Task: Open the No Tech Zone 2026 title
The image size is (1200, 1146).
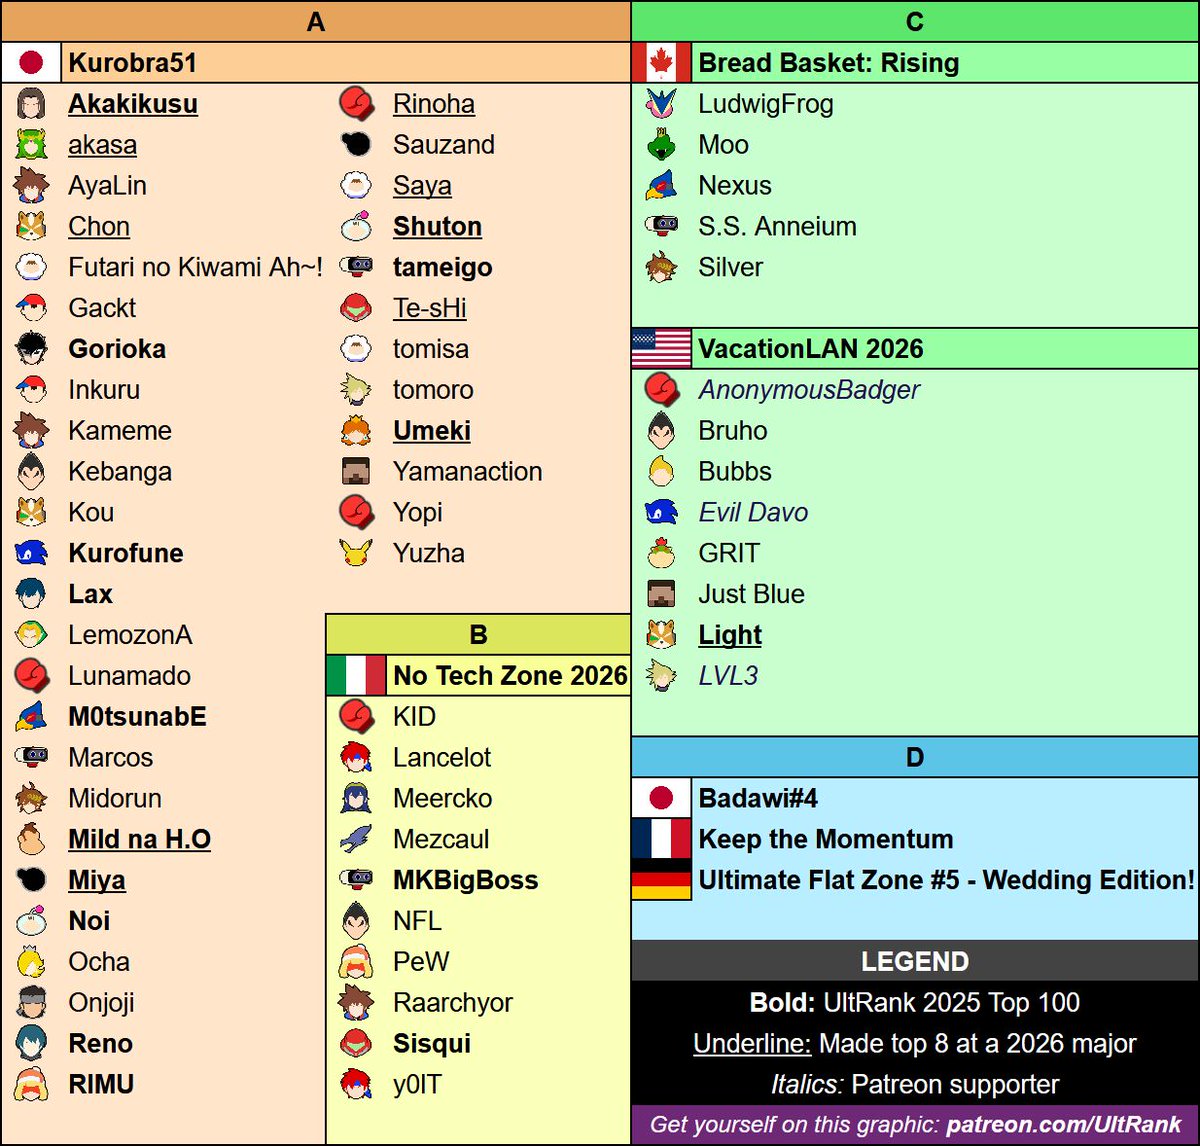Action: point(510,675)
